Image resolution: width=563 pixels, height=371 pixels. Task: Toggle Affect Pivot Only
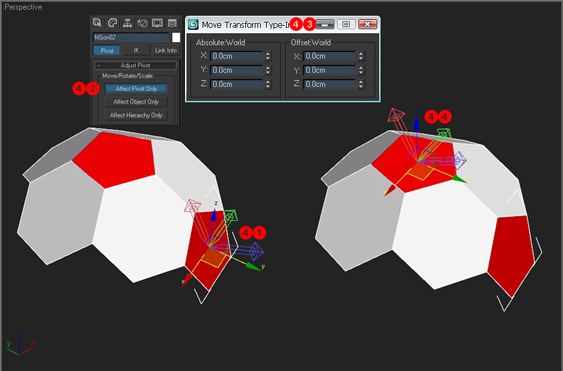[136, 89]
